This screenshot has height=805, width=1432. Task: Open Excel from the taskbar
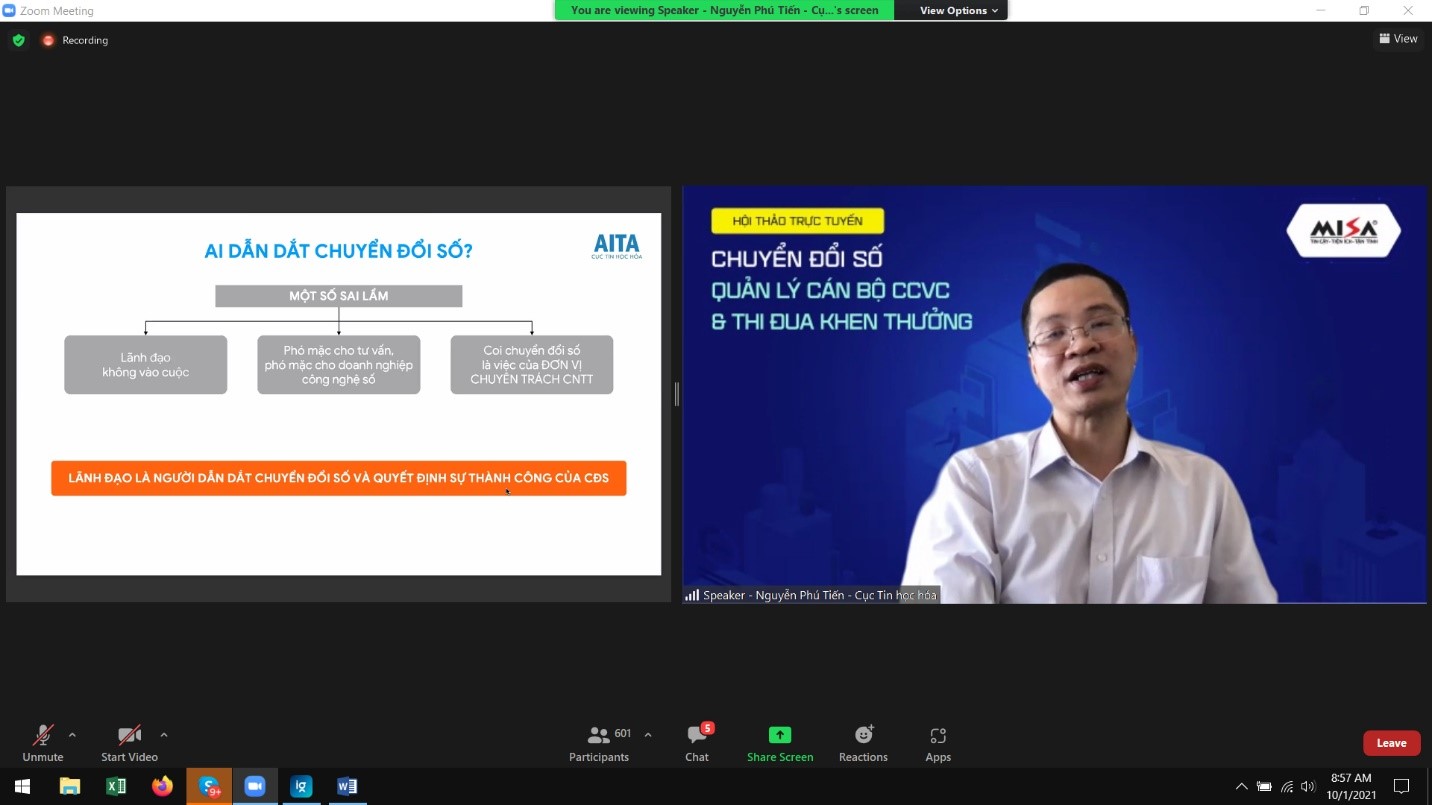pyautogui.click(x=116, y=786)
